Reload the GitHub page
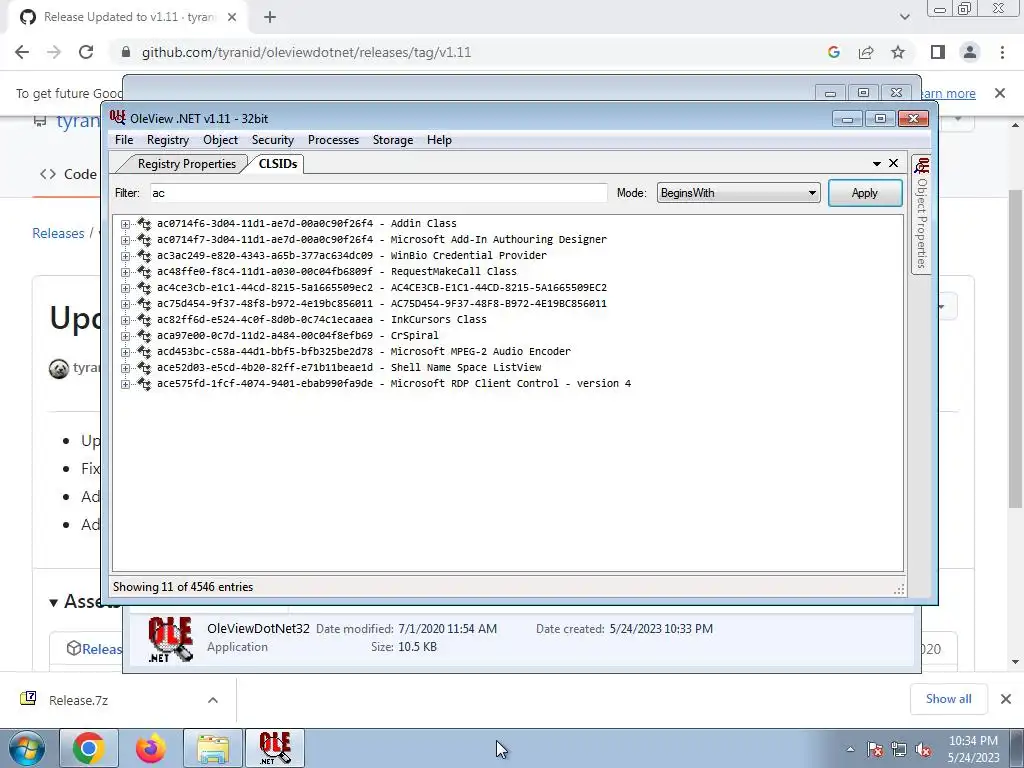 (86, 52)
